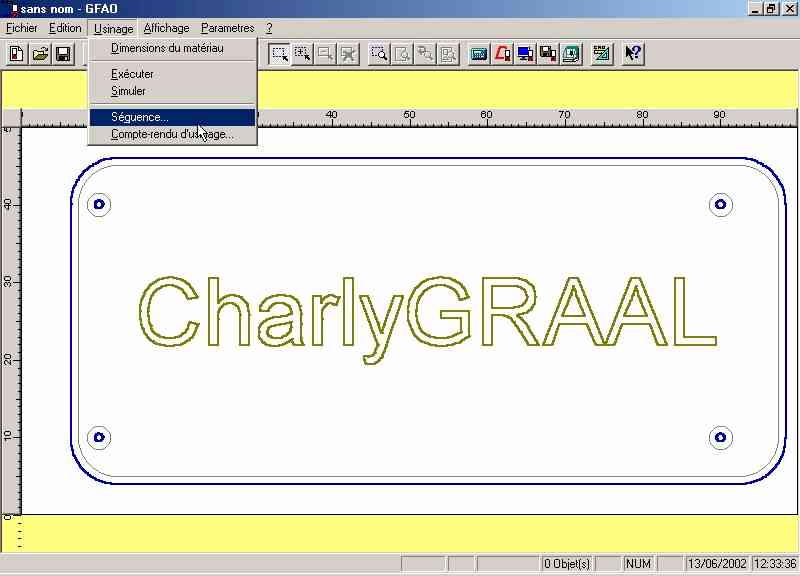
Task: Click the CharlyGRAAL engraved text outline
Action: (427, 319)
